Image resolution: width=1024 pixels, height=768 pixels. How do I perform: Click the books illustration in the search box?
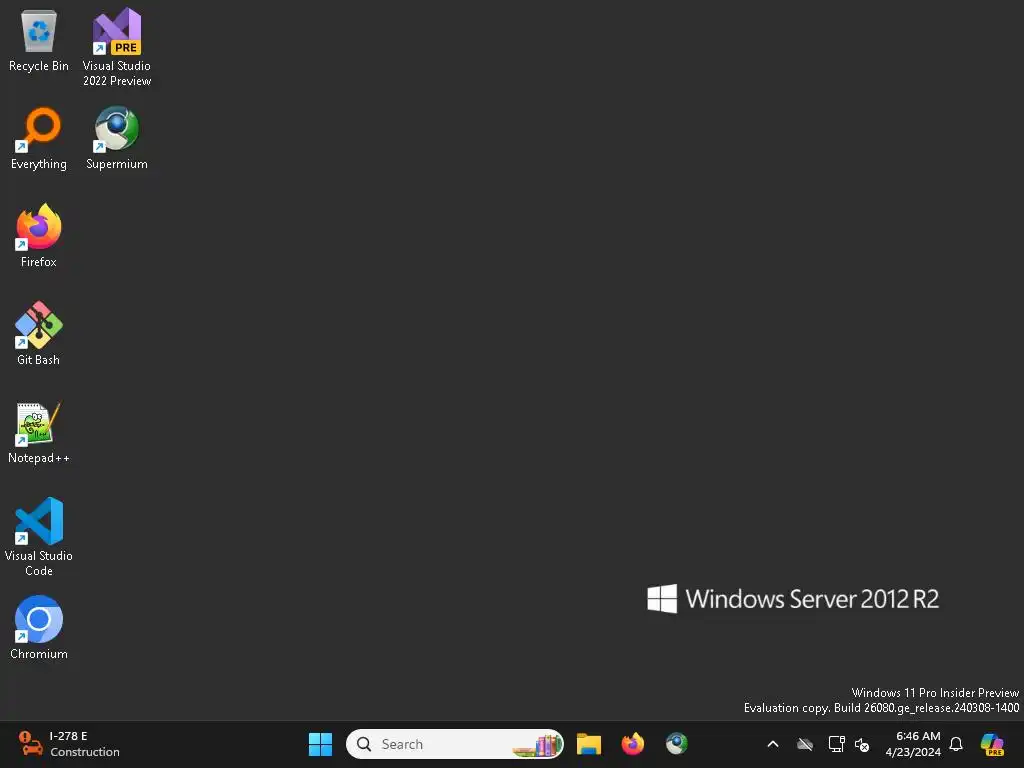pyautogui.click(x=537, y=744)
